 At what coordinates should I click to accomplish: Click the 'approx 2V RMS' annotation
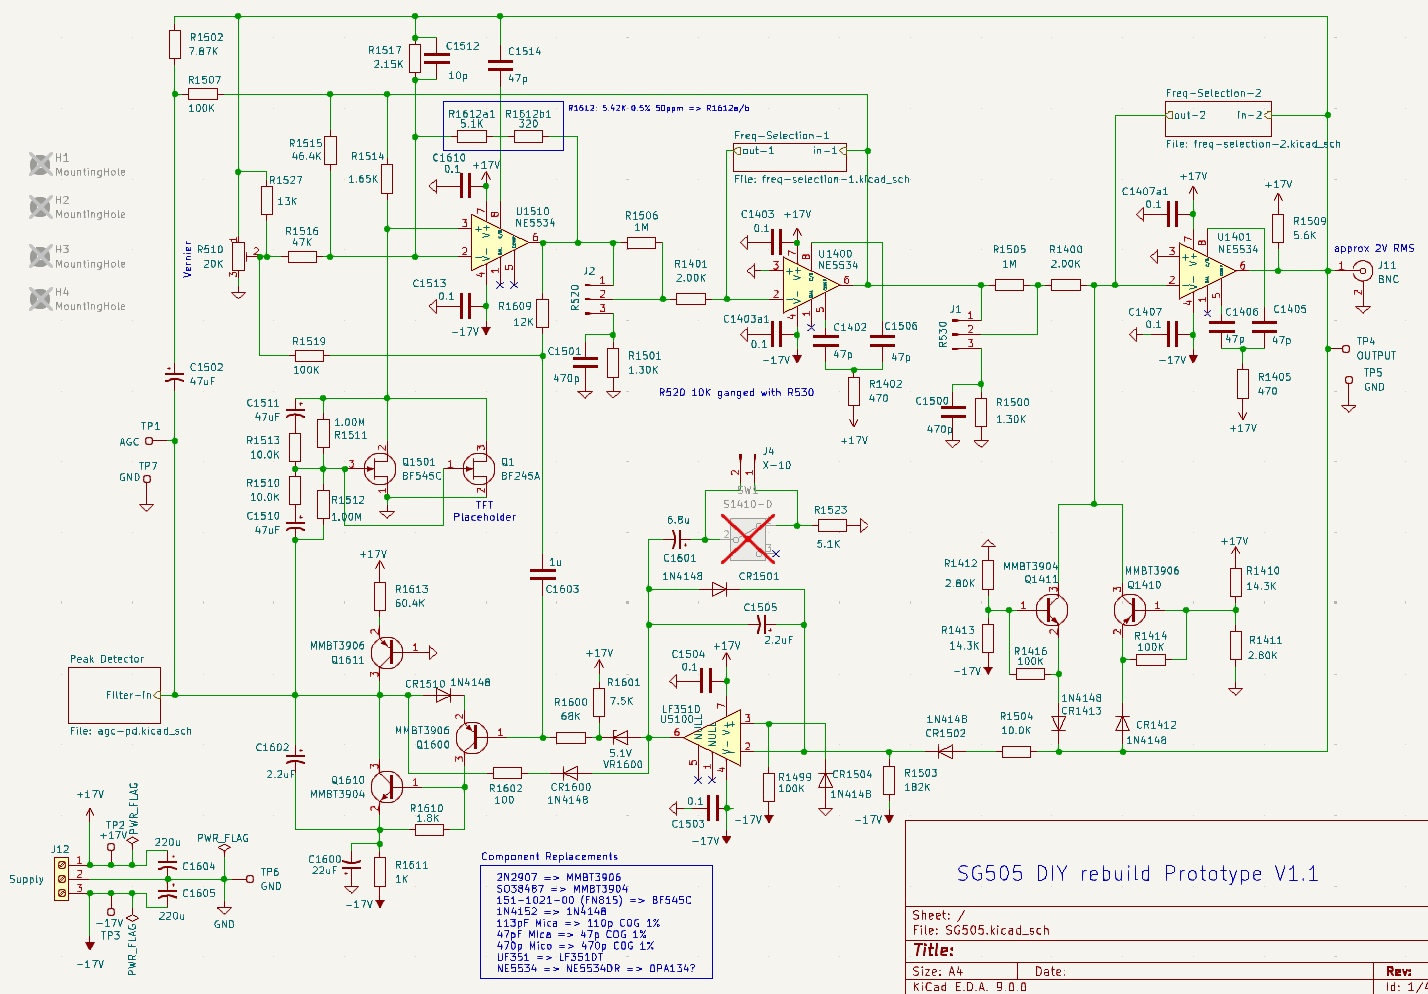pyautogui.click(x=1374, y=248)
